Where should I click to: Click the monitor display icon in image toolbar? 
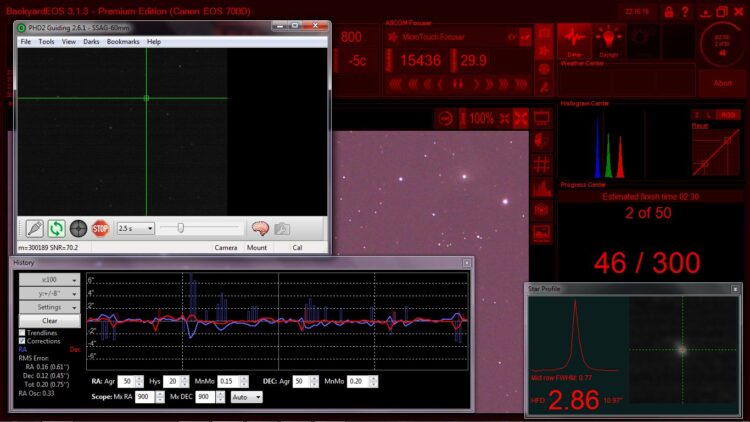tap(541, 118)
